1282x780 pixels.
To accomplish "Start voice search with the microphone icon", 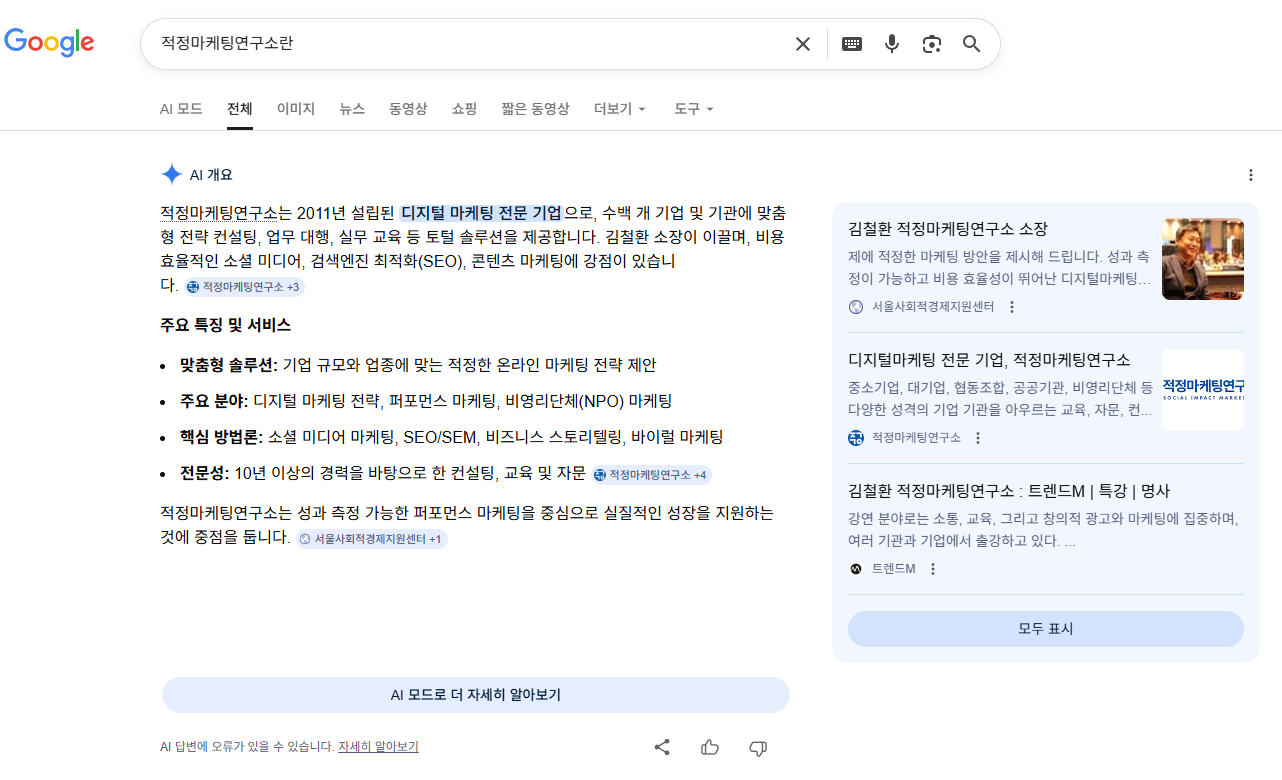I will [892, 44].
